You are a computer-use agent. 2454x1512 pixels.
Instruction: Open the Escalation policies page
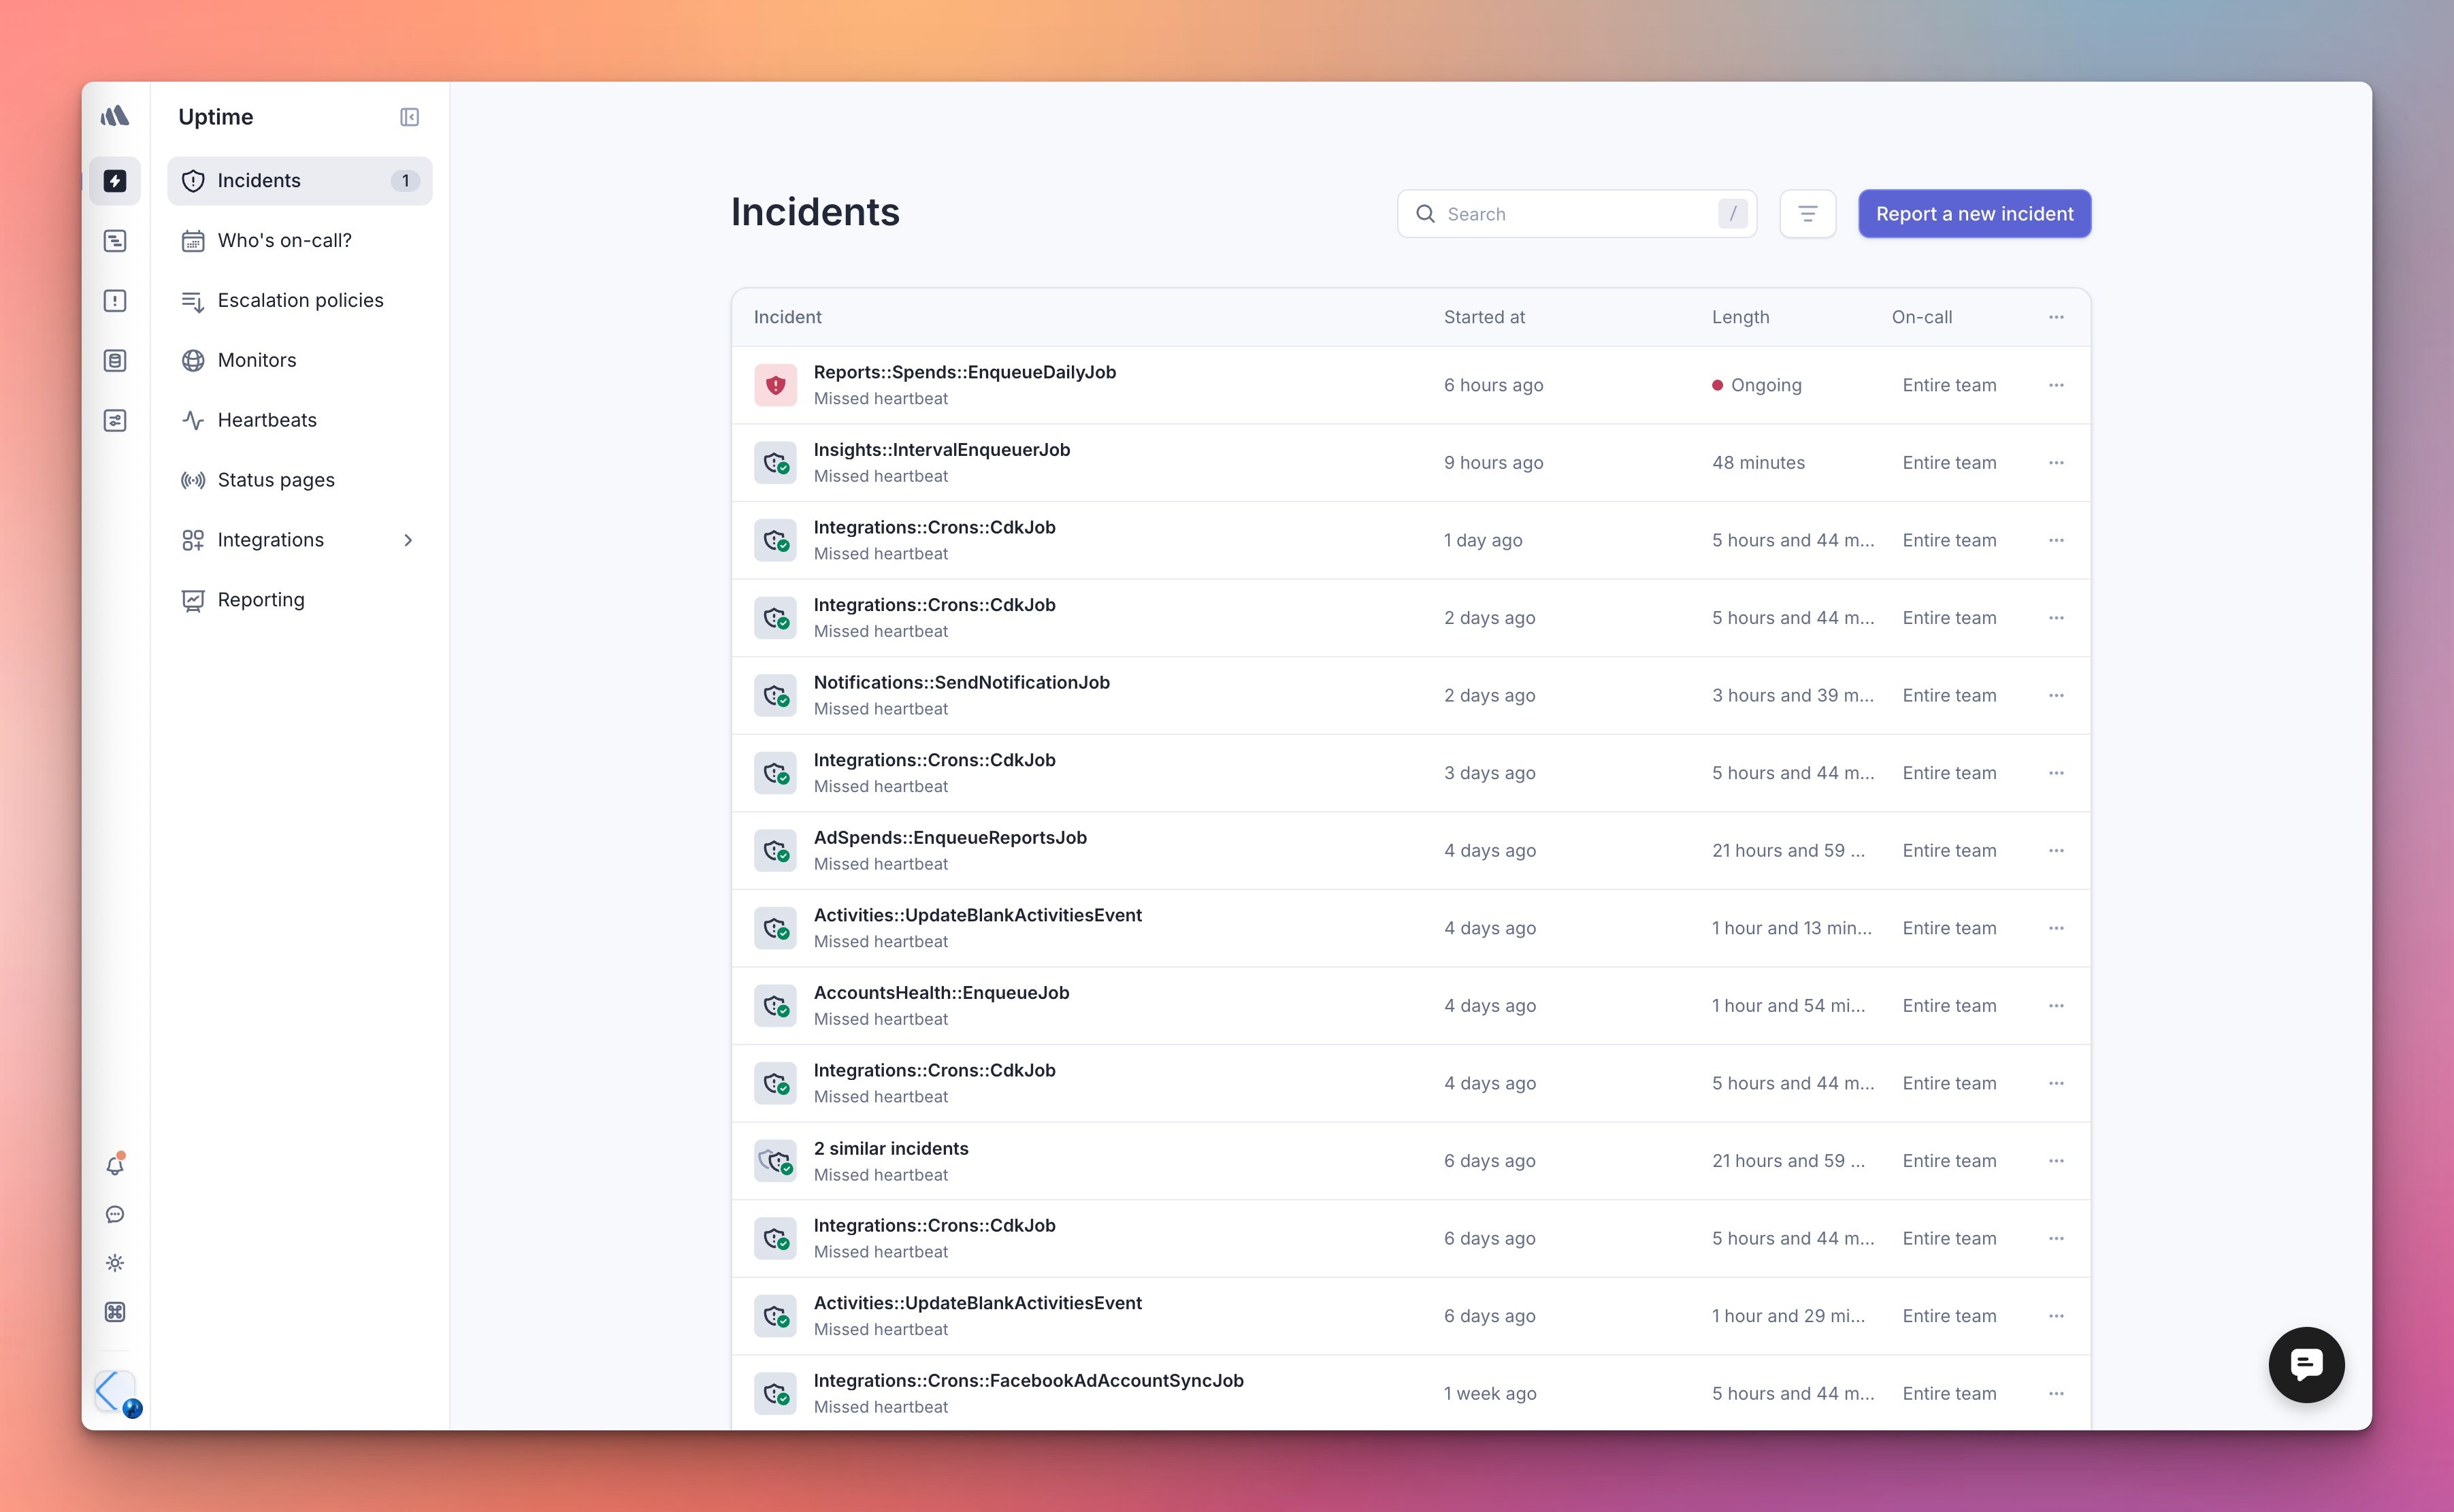[300, 301]
